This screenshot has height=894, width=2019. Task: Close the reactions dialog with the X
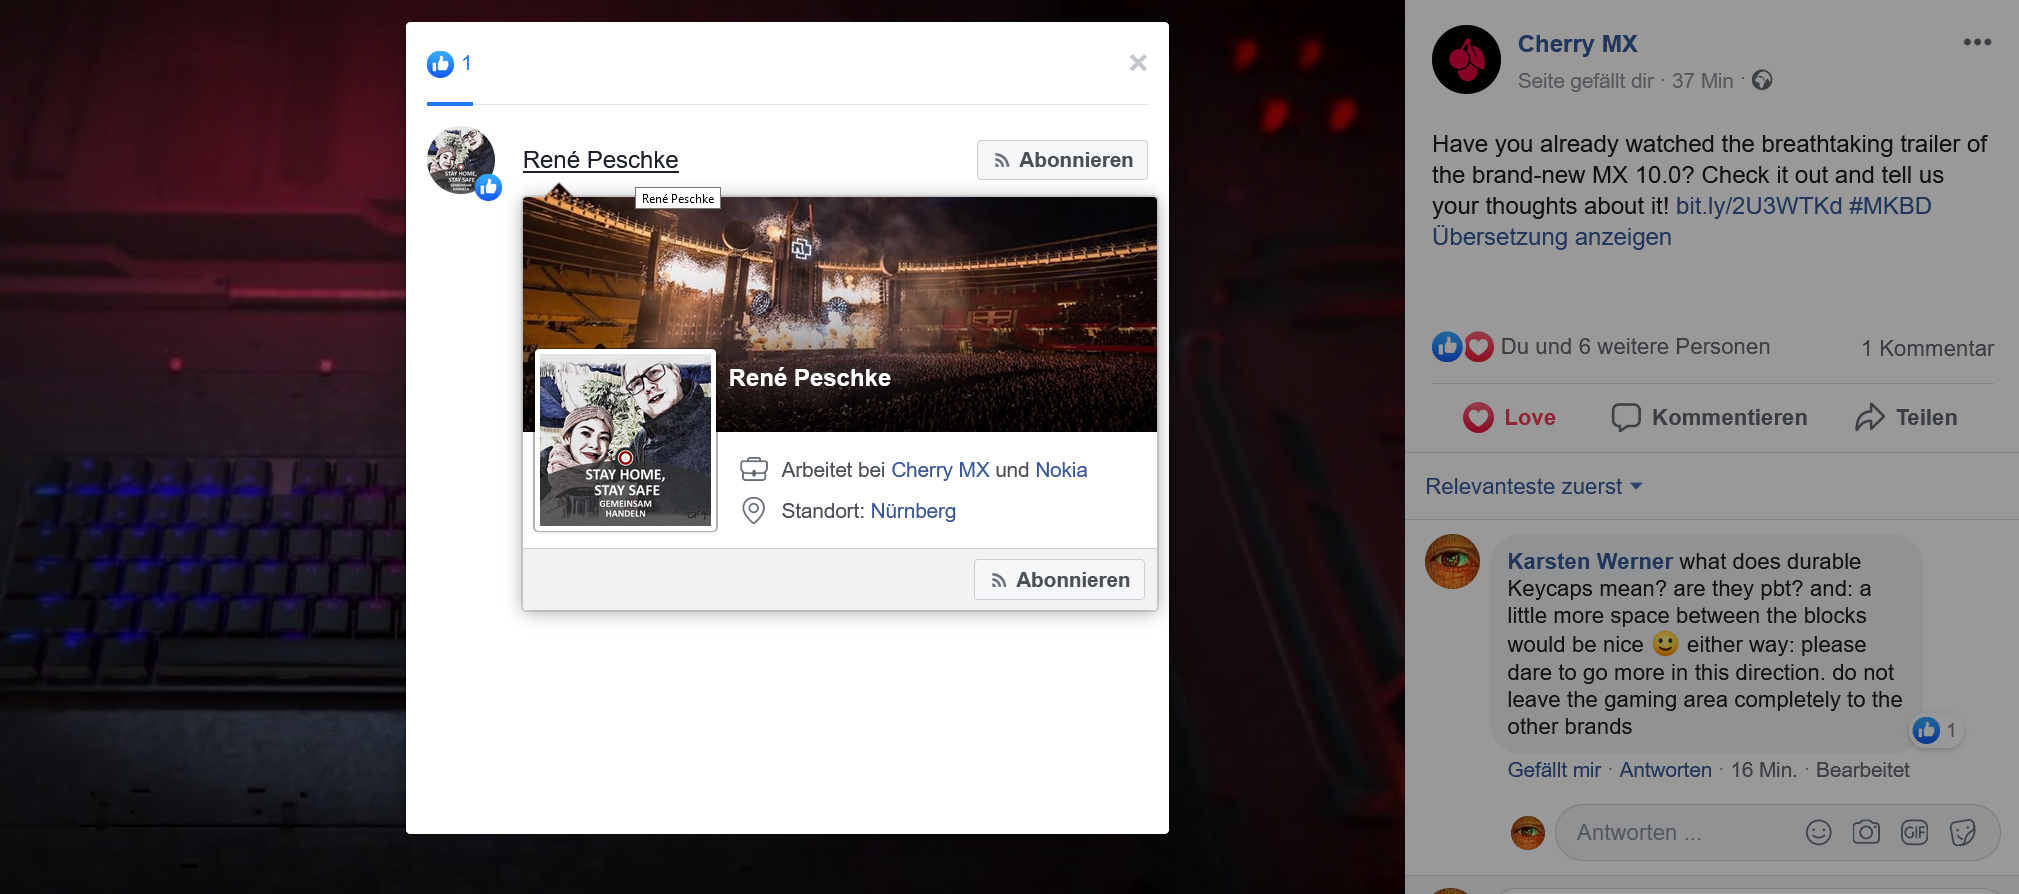[x=1138, y=63]
